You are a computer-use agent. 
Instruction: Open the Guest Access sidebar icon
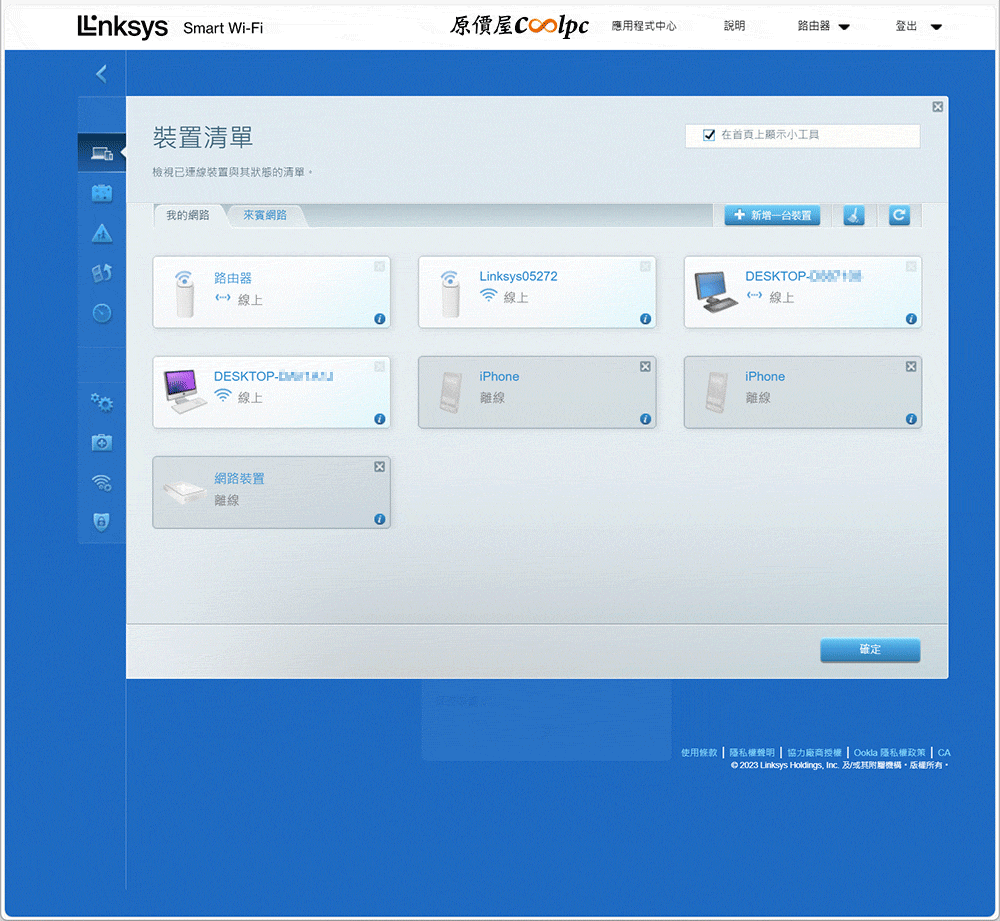[x=101, y=193]
